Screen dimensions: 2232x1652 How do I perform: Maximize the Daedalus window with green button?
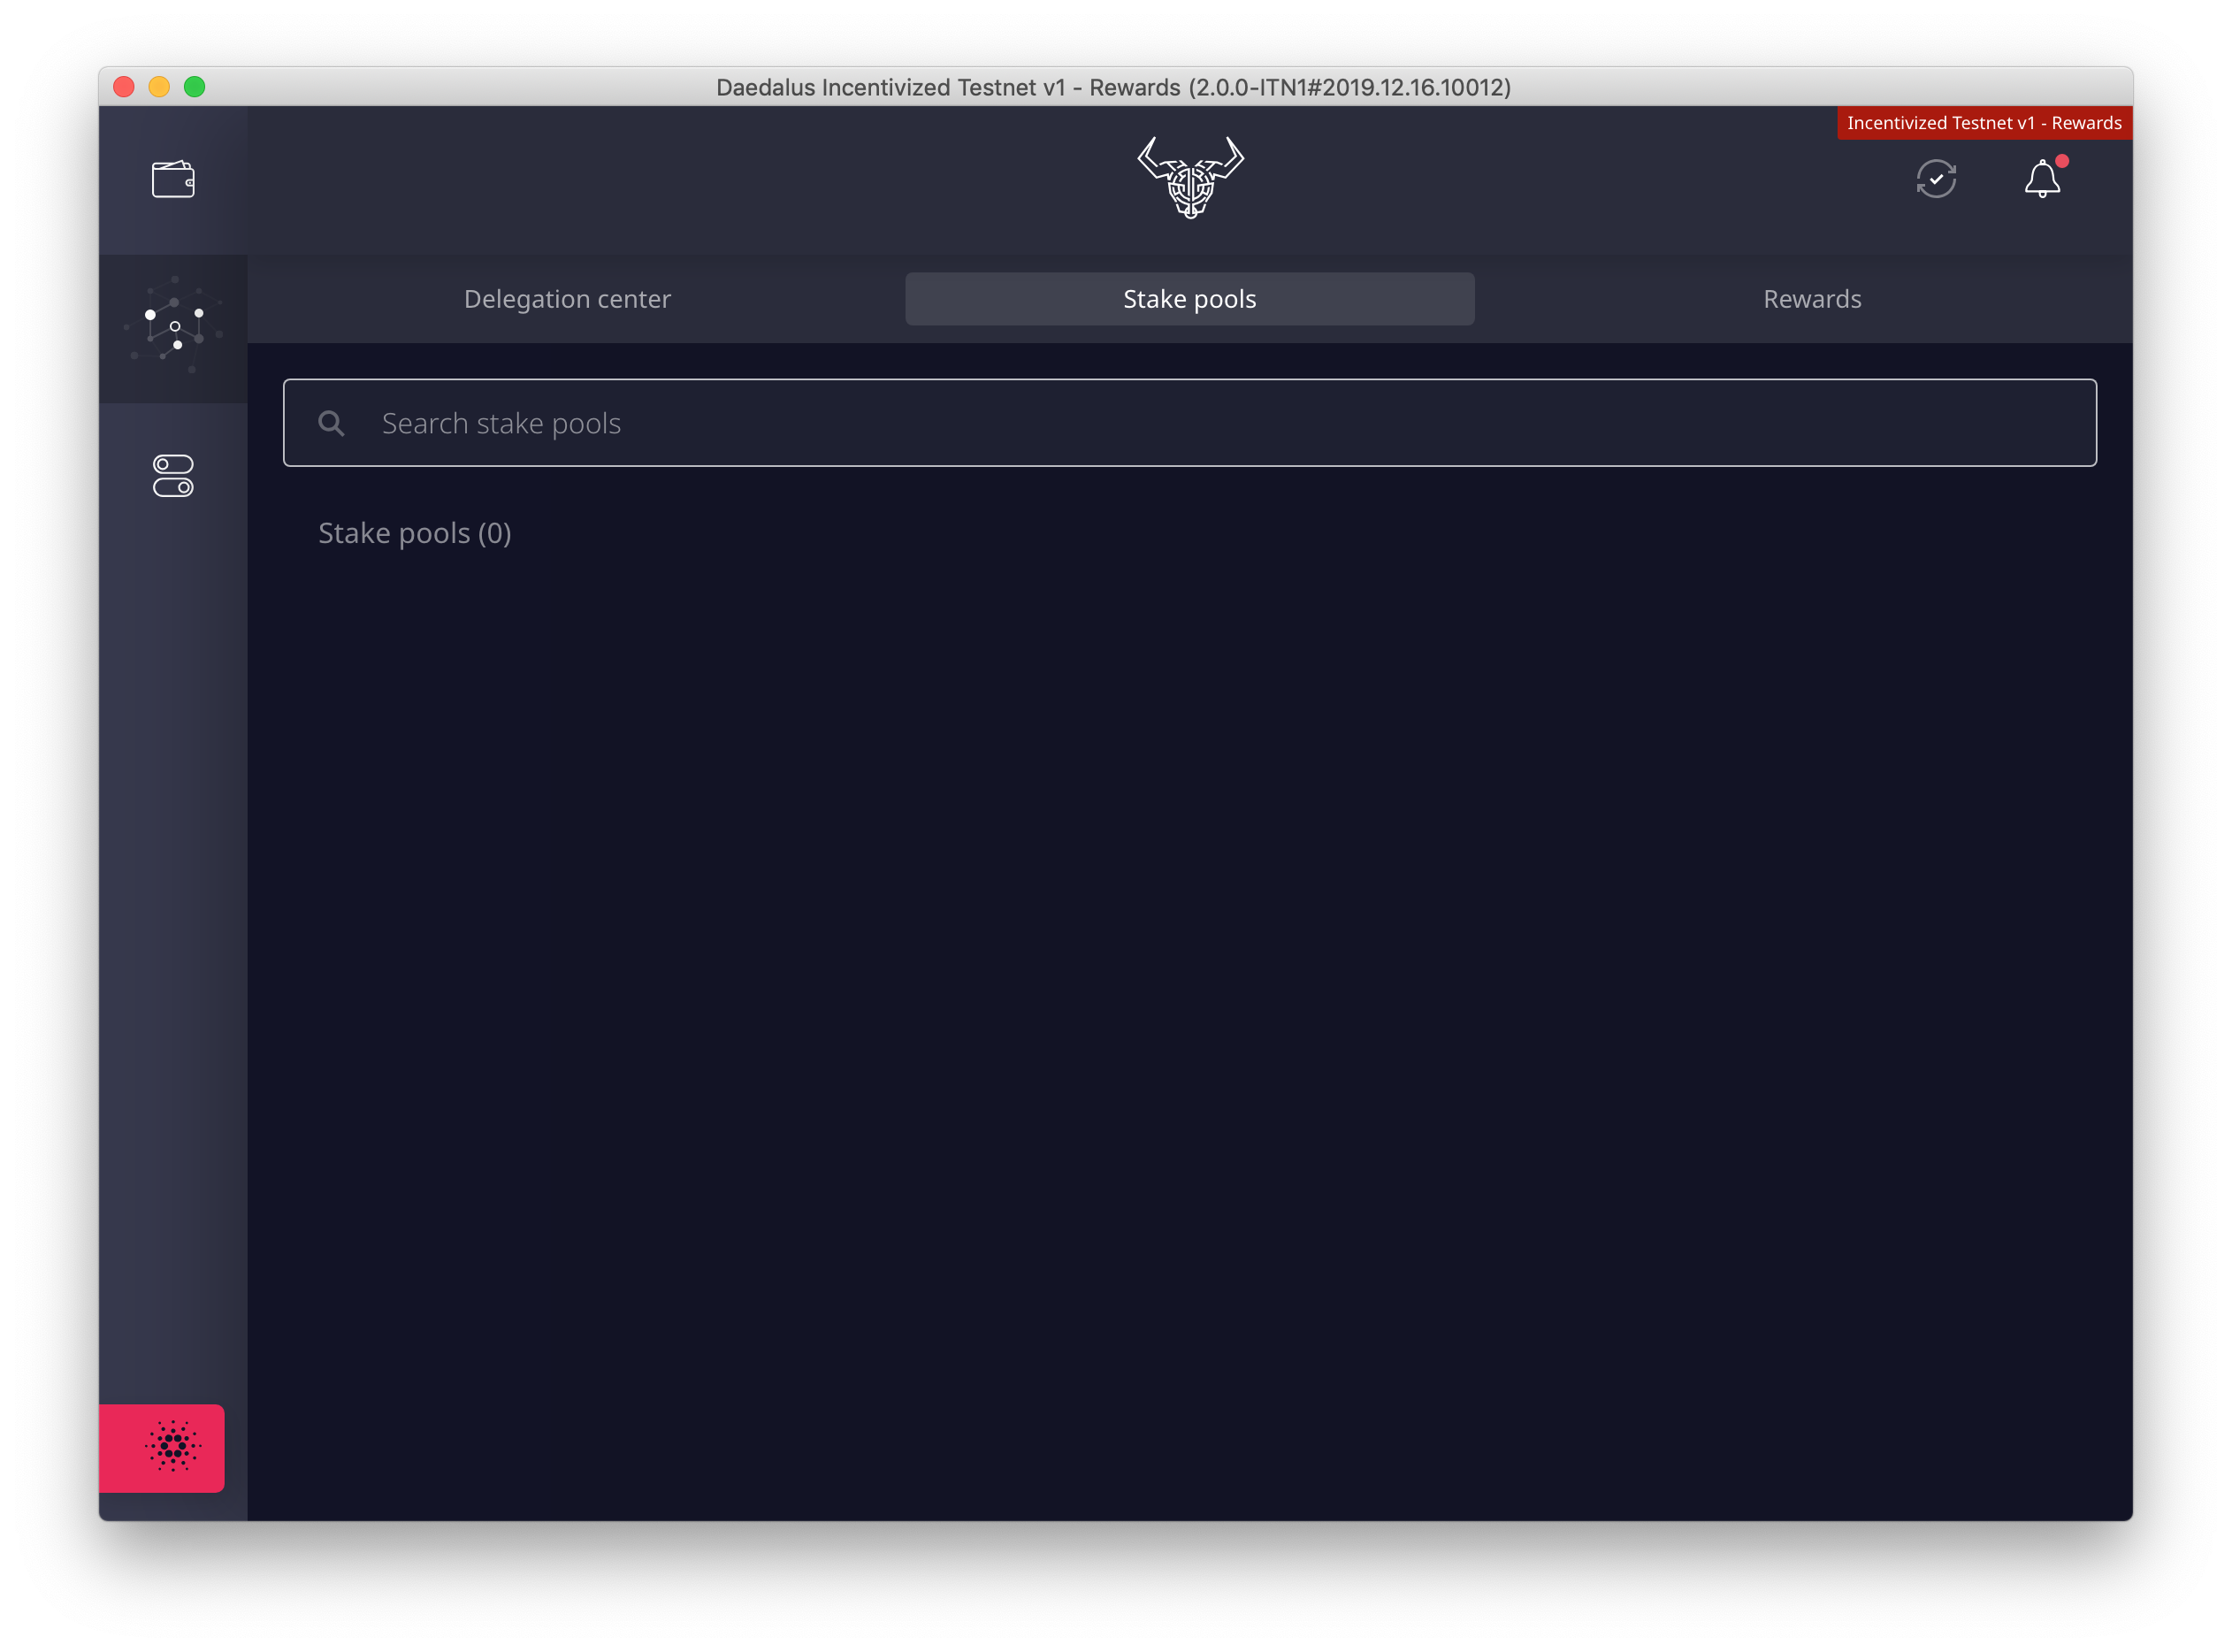tap(195, 87)
